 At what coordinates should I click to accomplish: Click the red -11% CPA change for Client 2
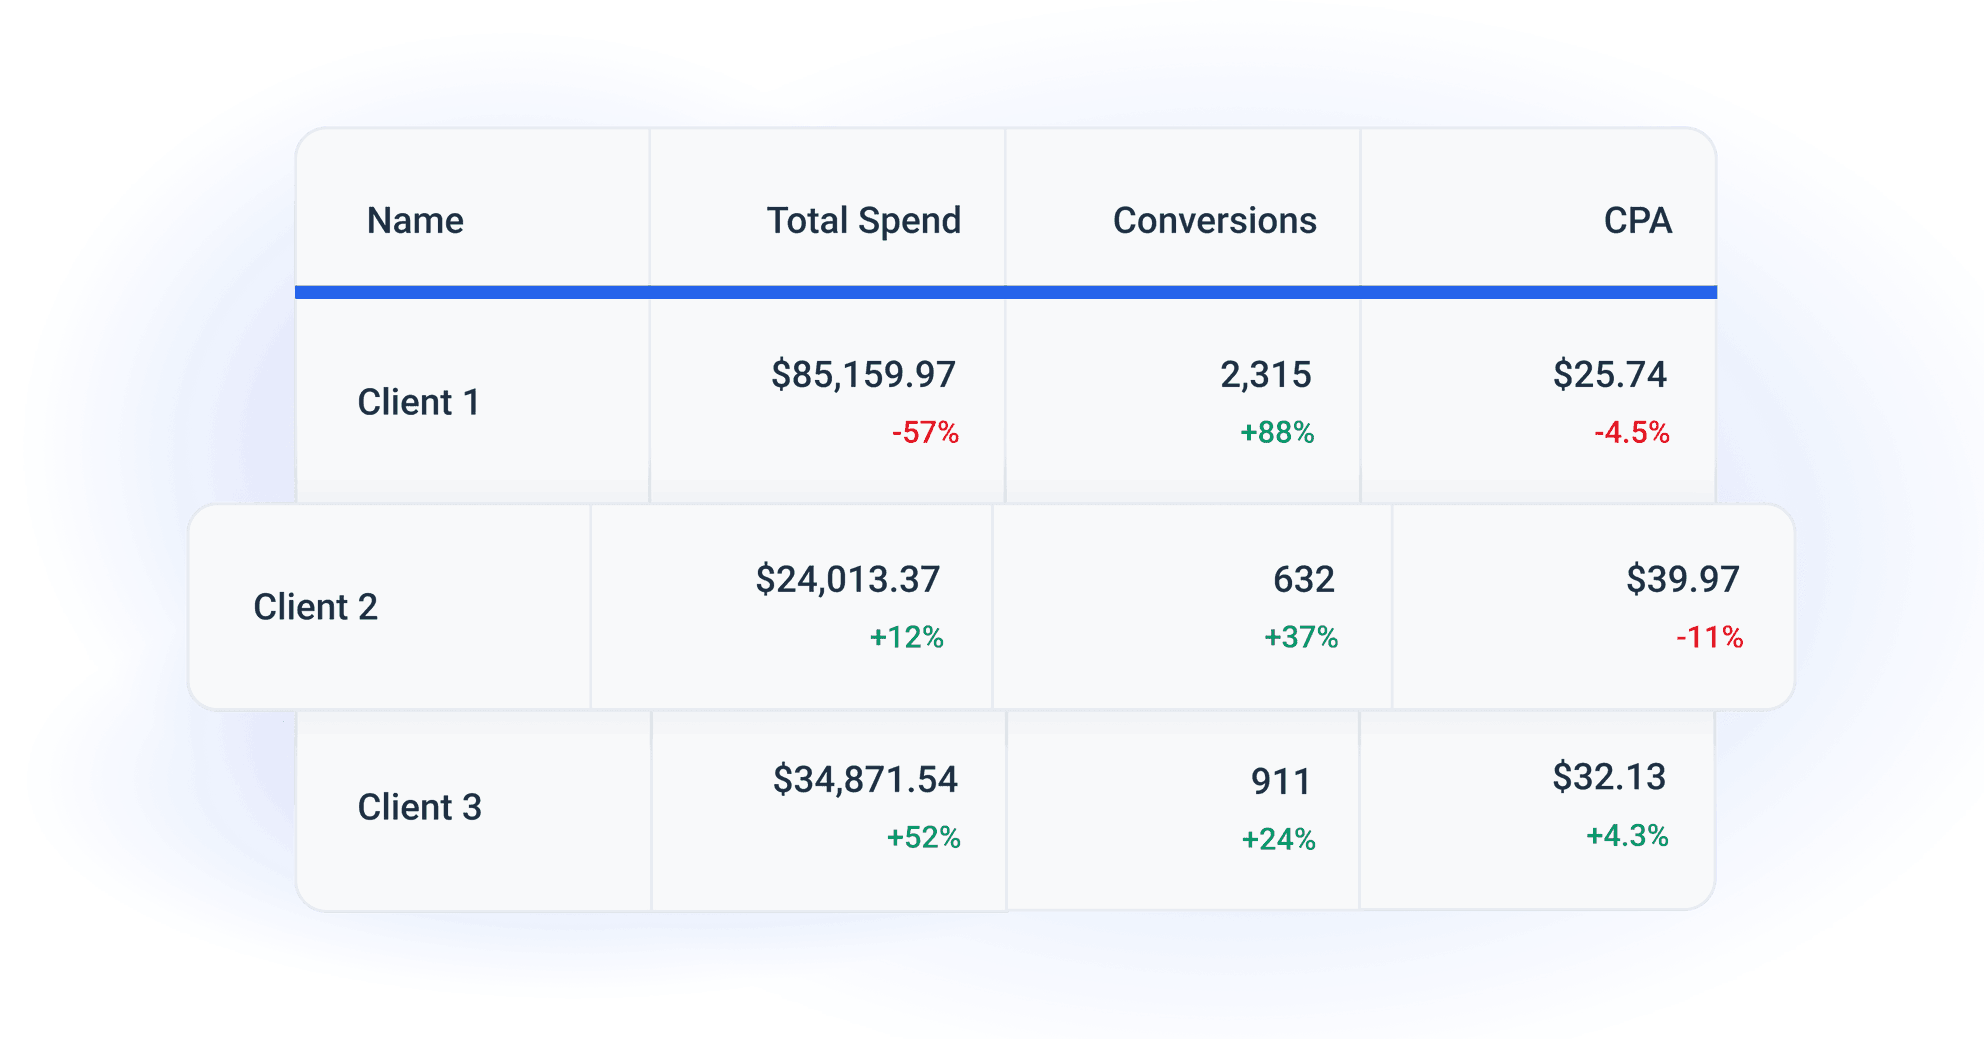point(1712,634)
